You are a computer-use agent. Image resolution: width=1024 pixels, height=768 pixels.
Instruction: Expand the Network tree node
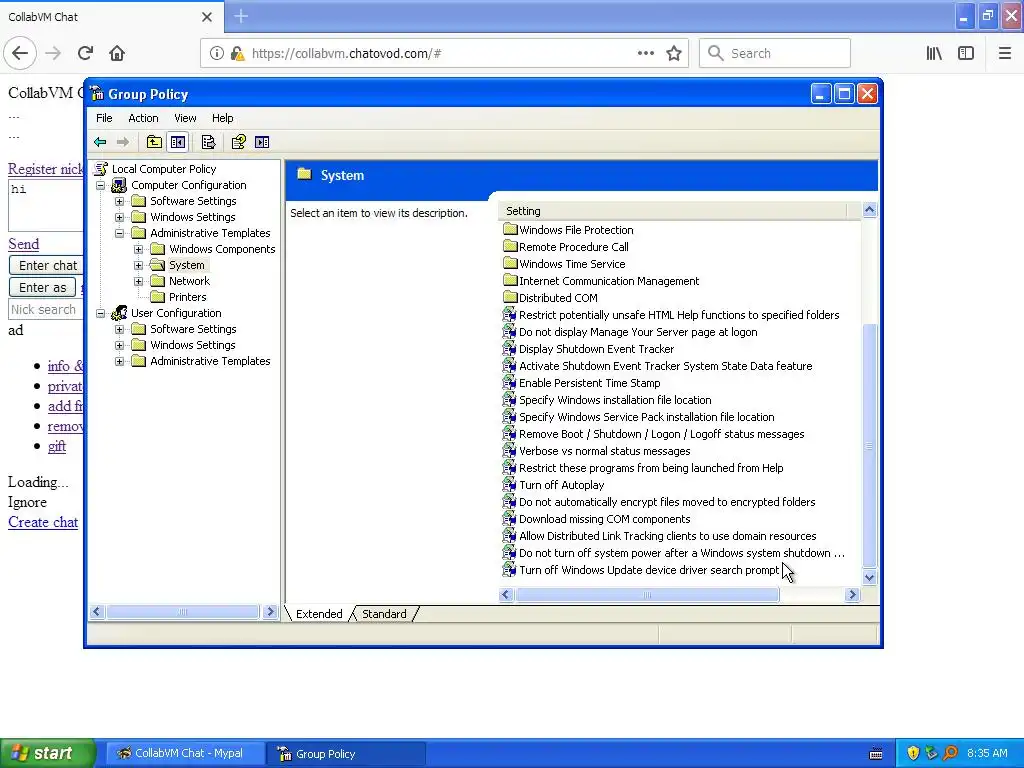[138, 281]
